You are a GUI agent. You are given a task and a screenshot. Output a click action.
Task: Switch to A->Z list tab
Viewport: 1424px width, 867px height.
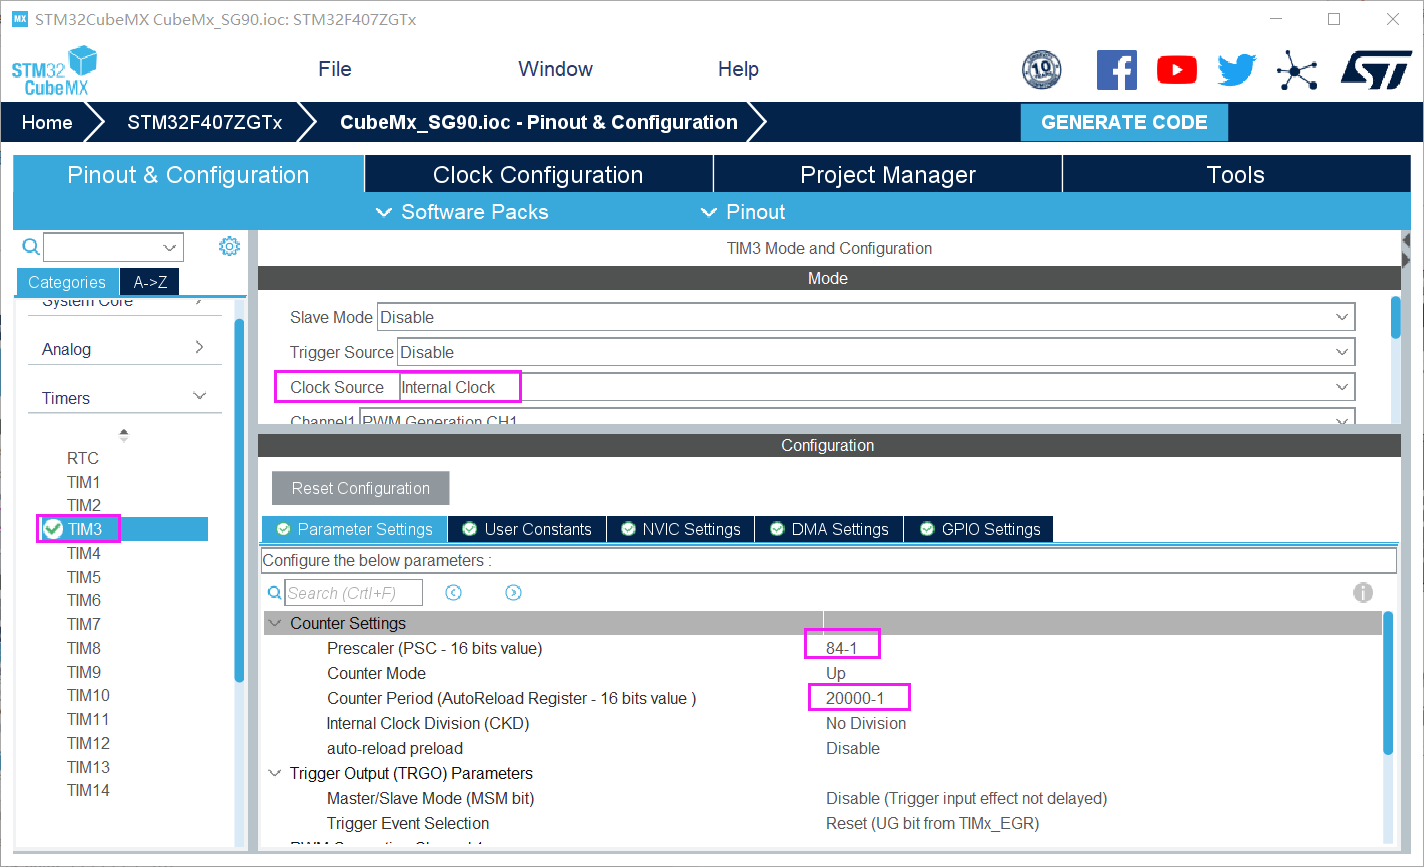(150, 282)
